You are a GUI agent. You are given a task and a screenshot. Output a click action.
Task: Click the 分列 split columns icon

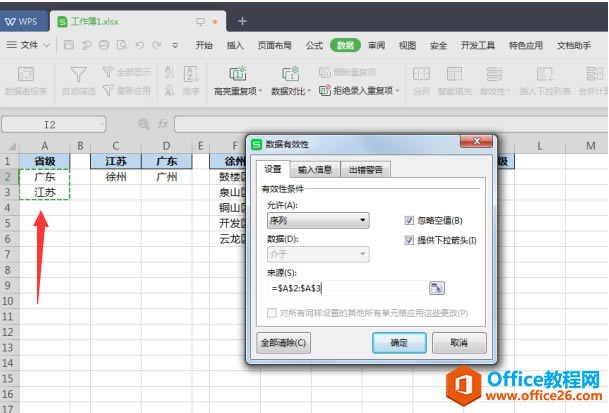pos(421,73)
